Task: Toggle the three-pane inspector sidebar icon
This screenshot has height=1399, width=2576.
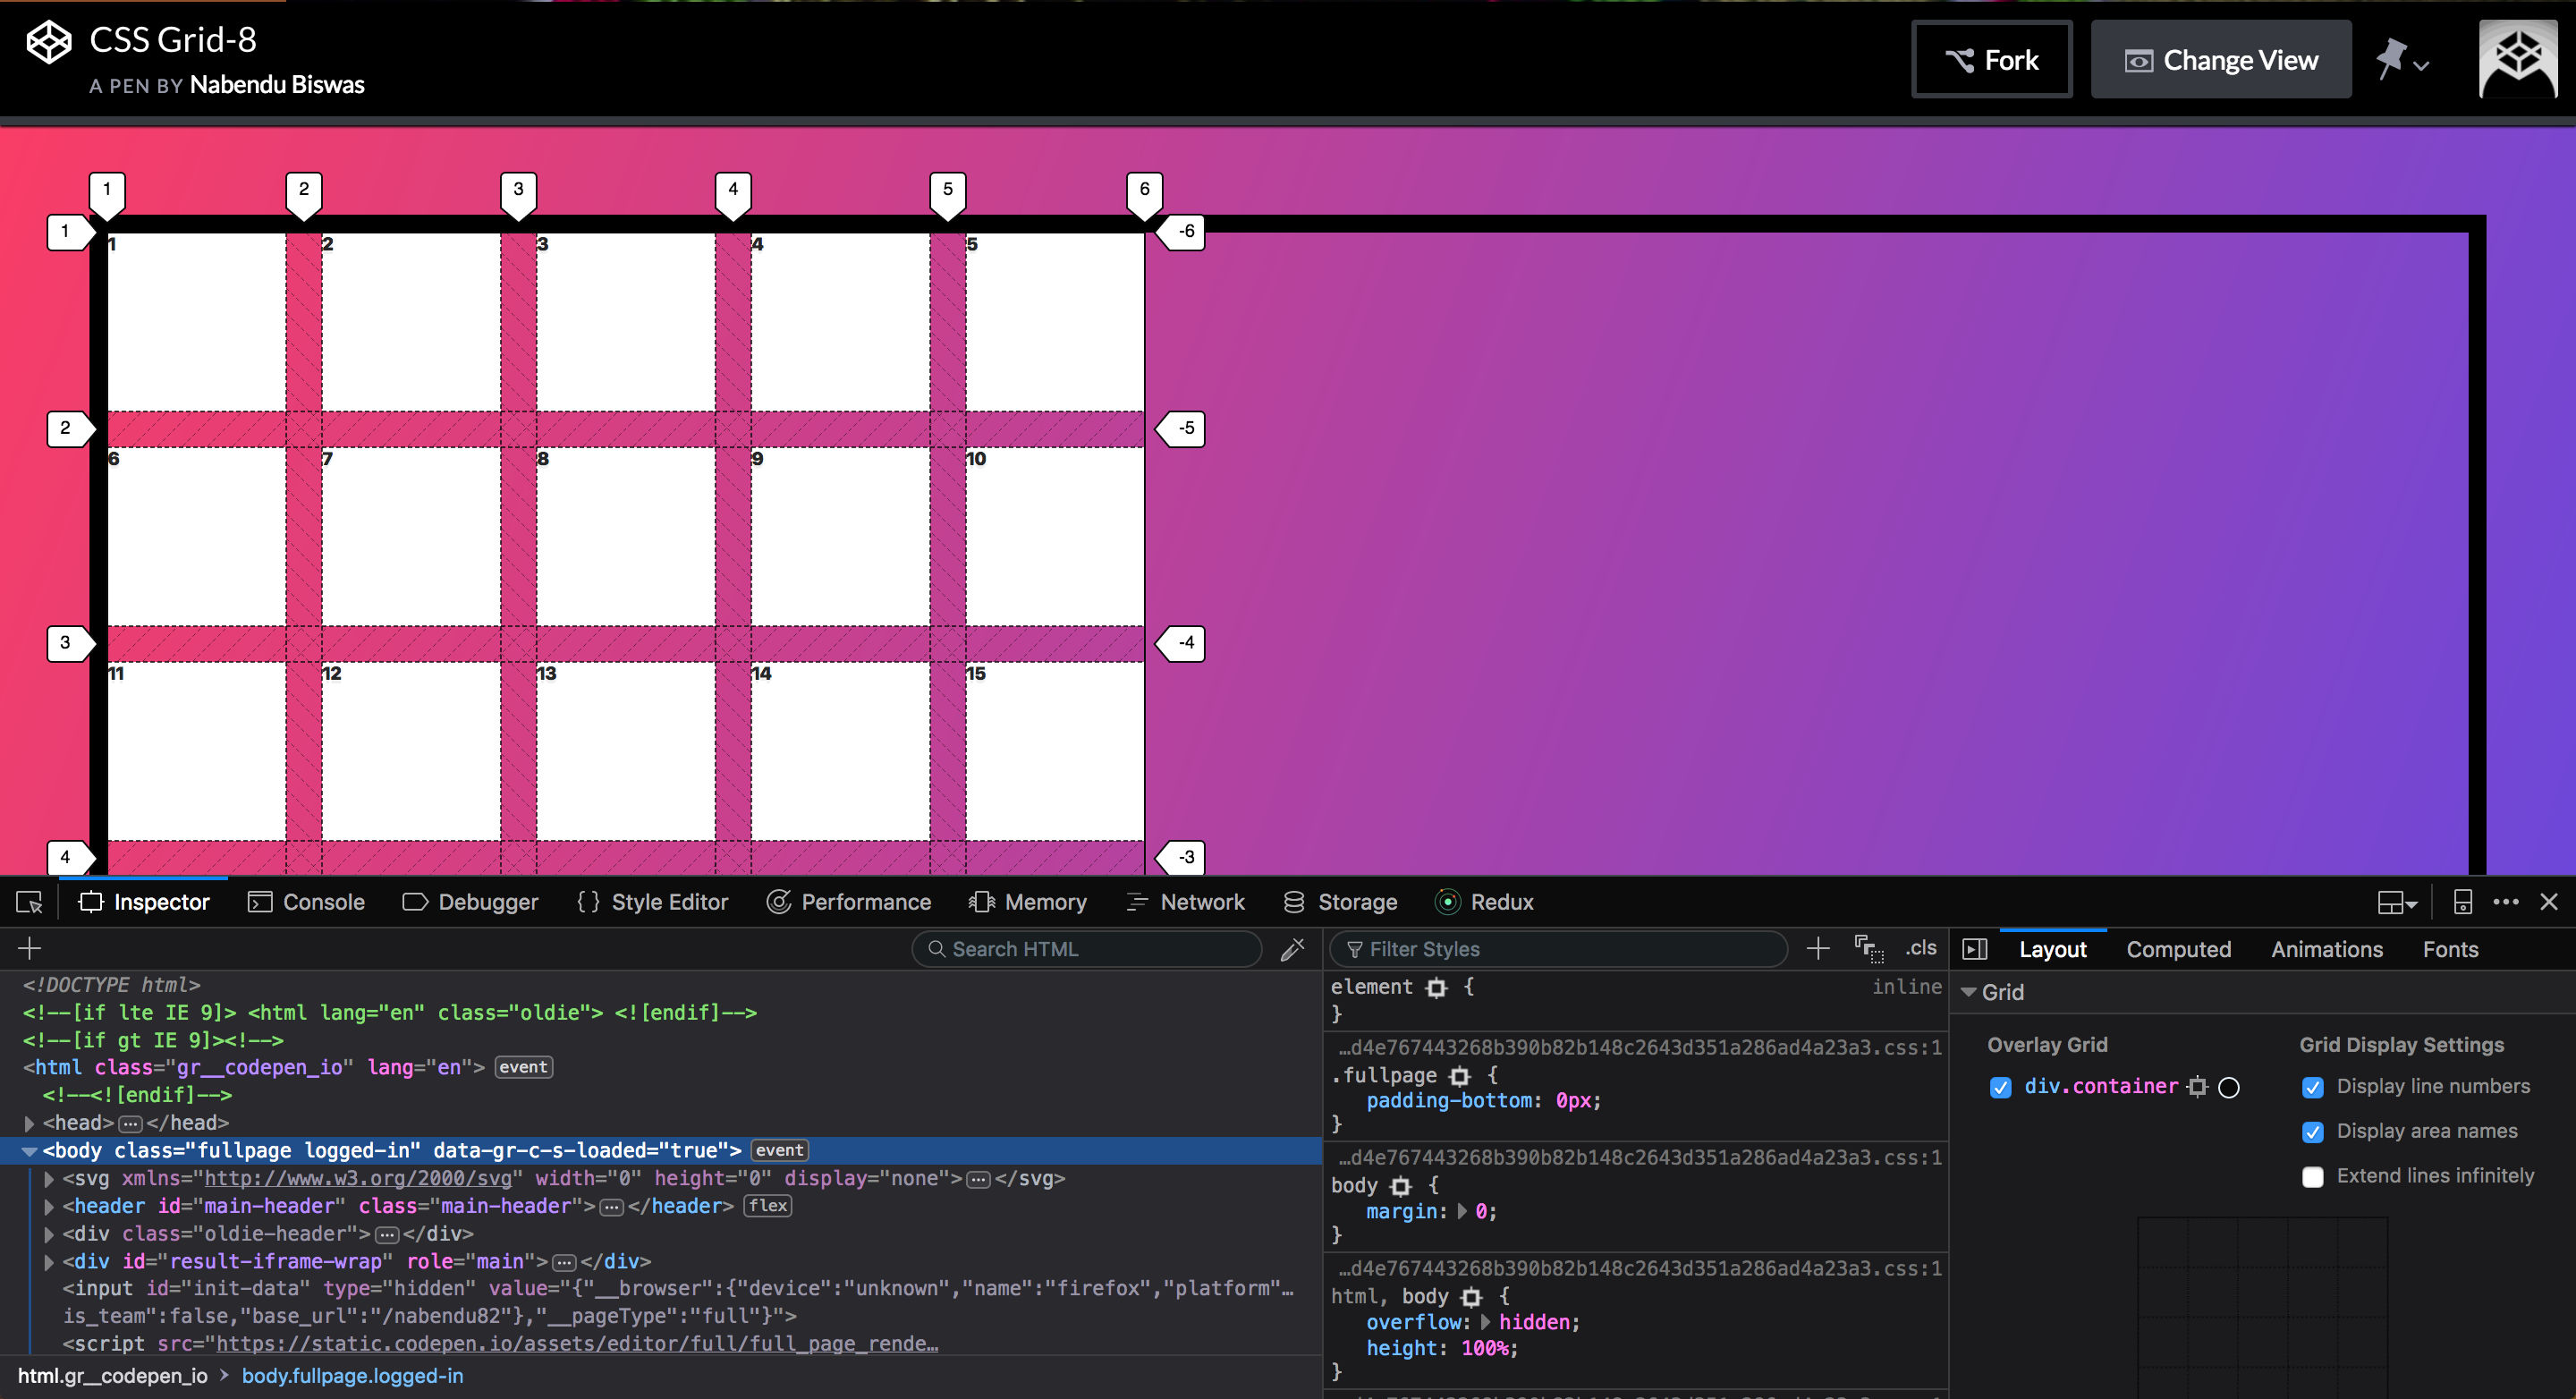Action: (x=1975, y=949)
